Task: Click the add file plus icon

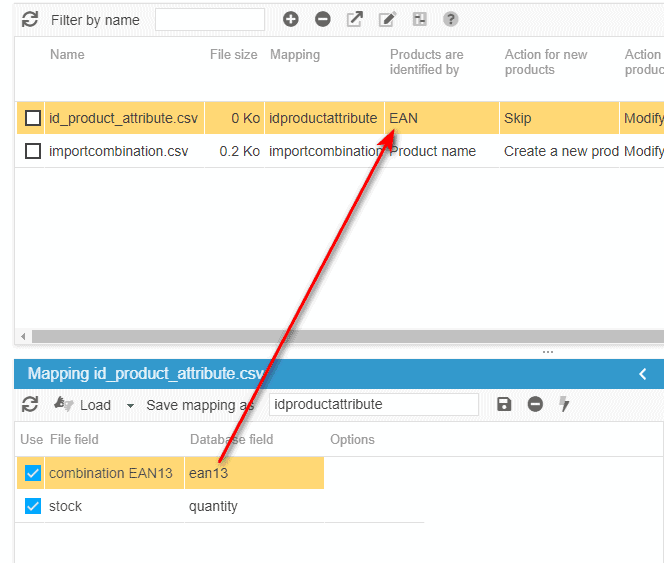Action: click(x=291, y=19)
